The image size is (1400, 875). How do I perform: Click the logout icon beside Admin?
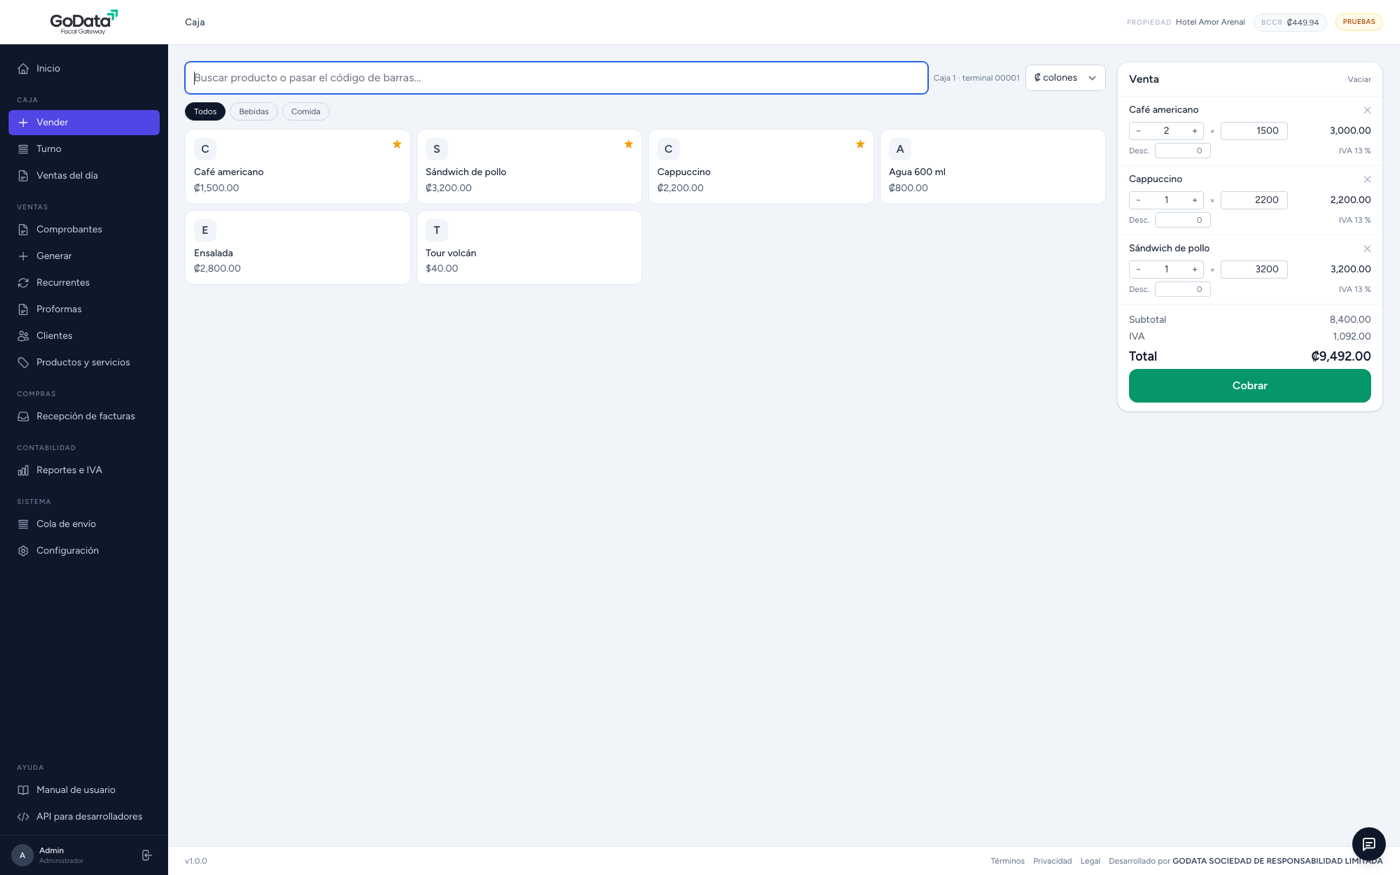(x=147, y=855)
